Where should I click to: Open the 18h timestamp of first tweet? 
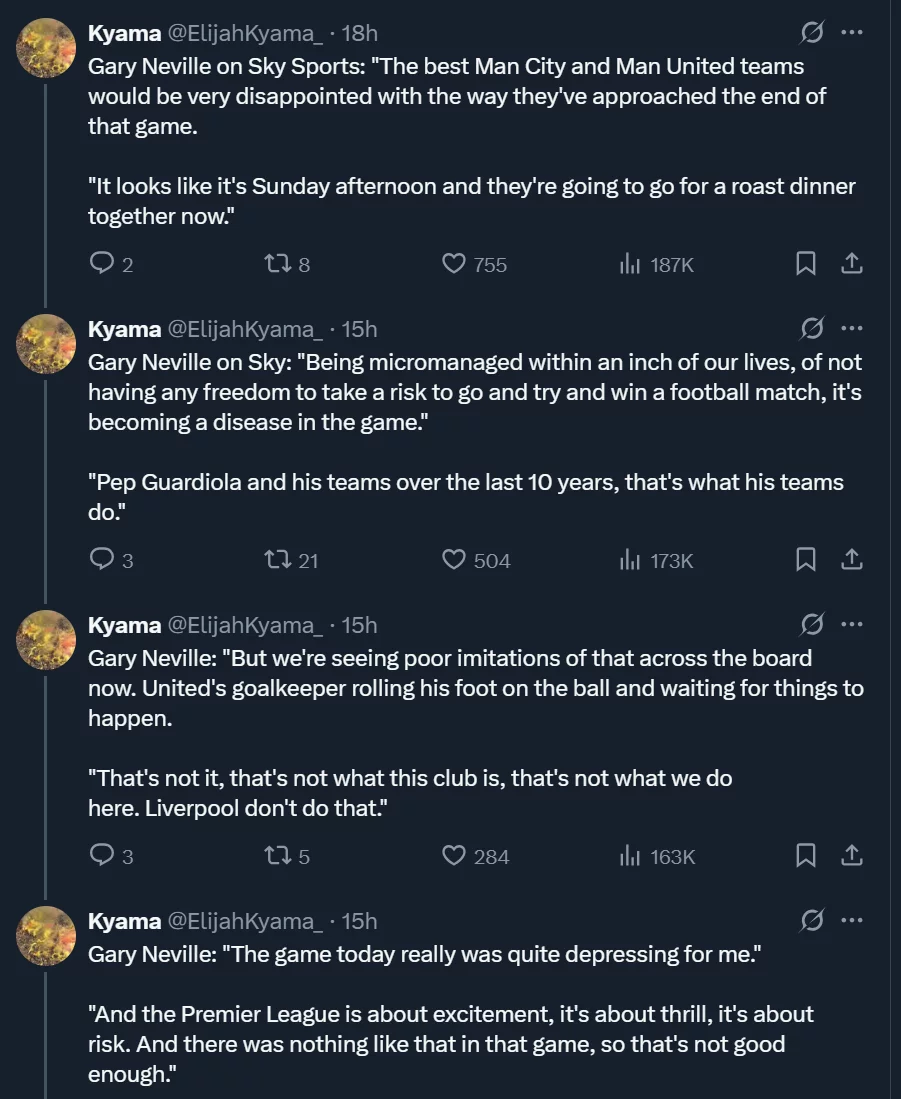click(360, 32)
